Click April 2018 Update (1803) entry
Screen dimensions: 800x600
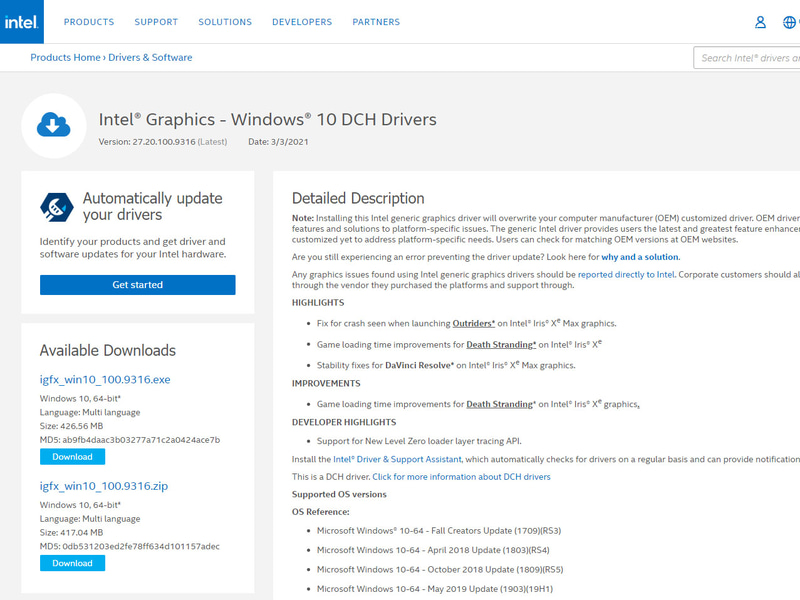coord(433,550)
